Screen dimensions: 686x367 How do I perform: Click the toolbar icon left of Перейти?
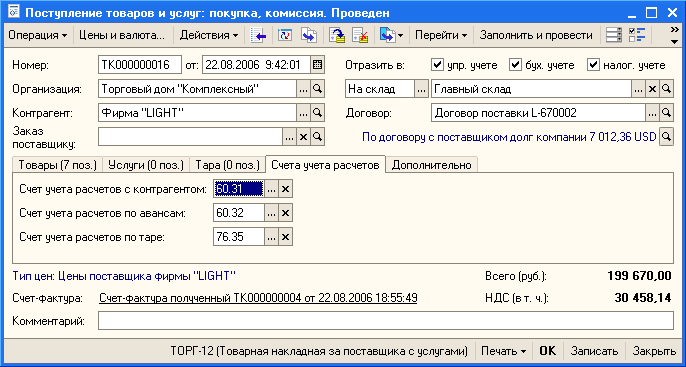391,35
